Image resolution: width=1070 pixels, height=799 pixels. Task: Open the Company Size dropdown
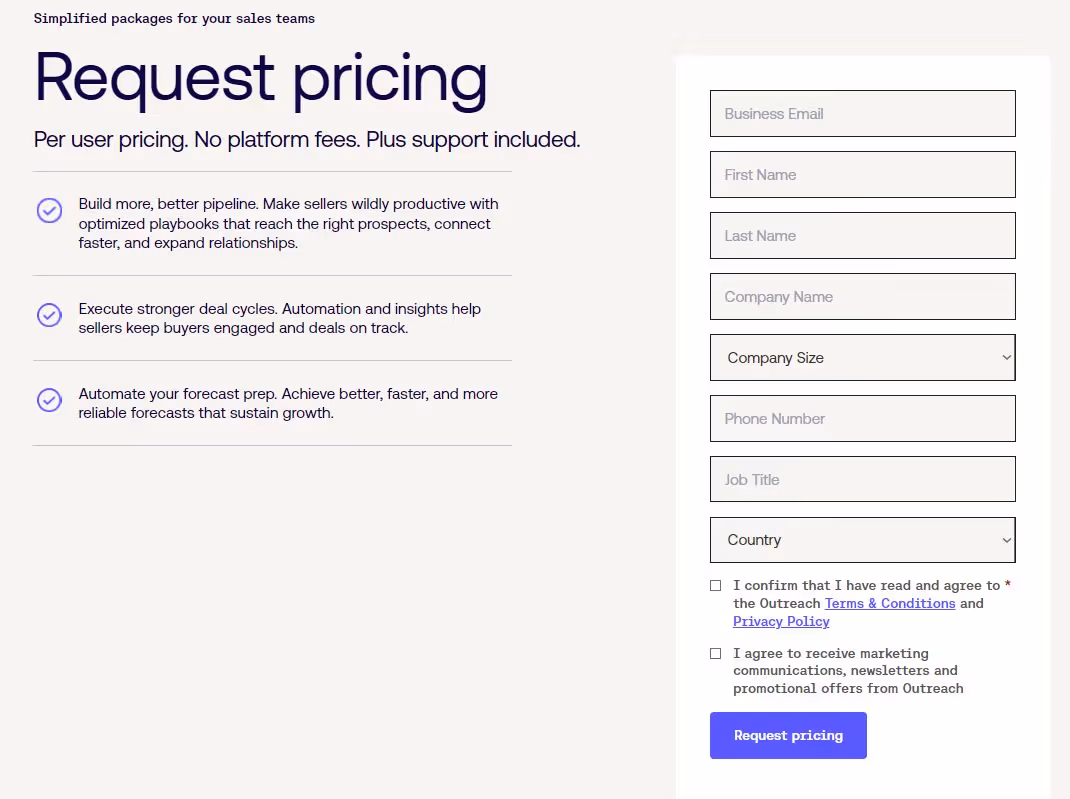pyautogui.click(x=862, y=357)
